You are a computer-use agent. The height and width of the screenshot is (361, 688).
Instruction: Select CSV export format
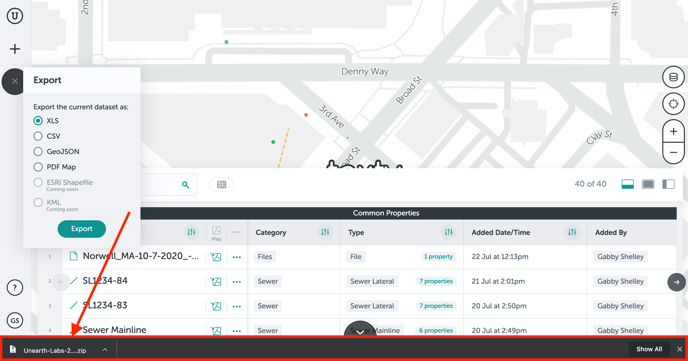point(38,136)
